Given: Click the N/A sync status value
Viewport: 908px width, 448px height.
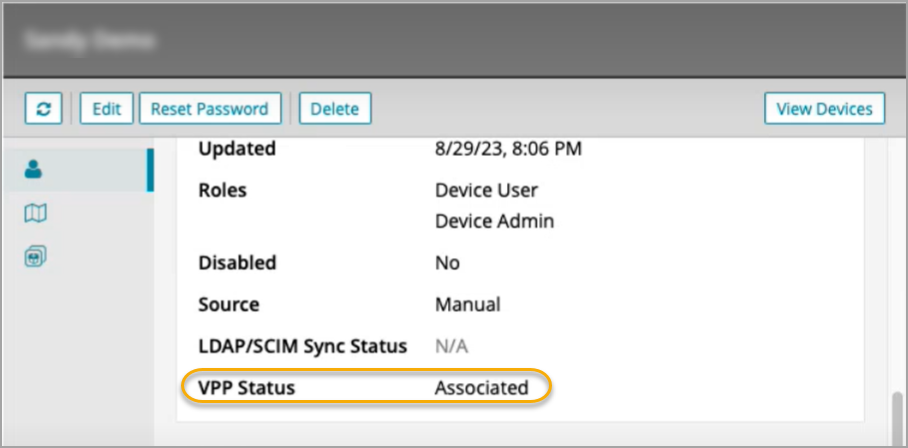Looking at the screenshot, I should 451,346.
